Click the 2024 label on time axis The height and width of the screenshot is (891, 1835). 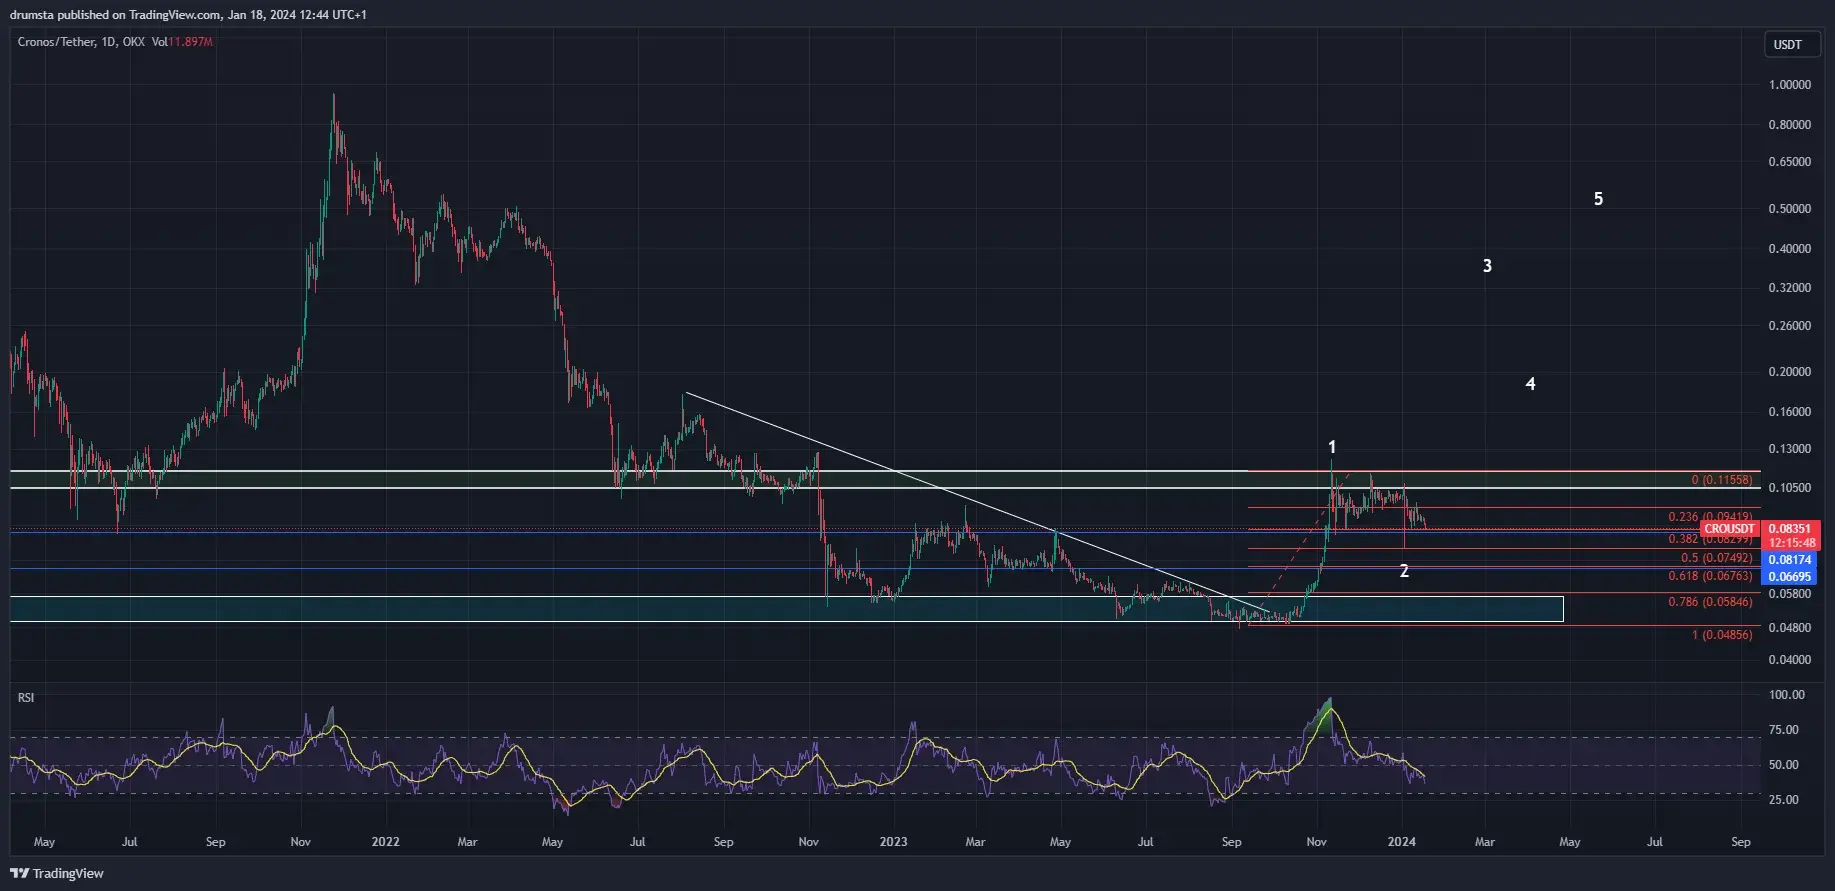pyautogui.click(x=1402, y=842)
